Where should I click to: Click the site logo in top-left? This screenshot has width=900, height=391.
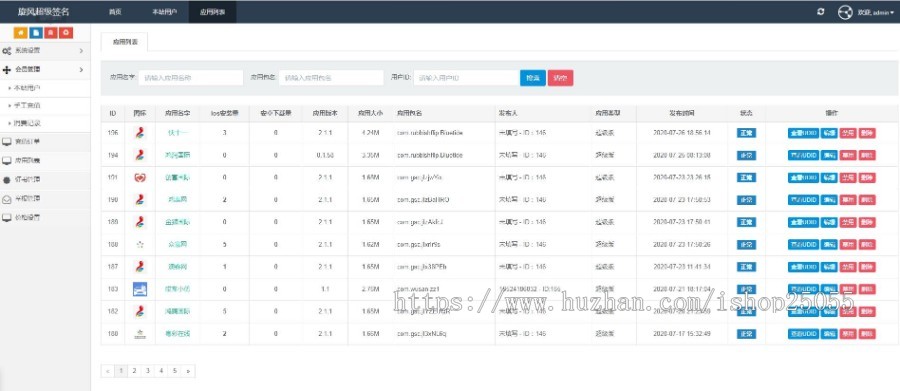point(44,12)
